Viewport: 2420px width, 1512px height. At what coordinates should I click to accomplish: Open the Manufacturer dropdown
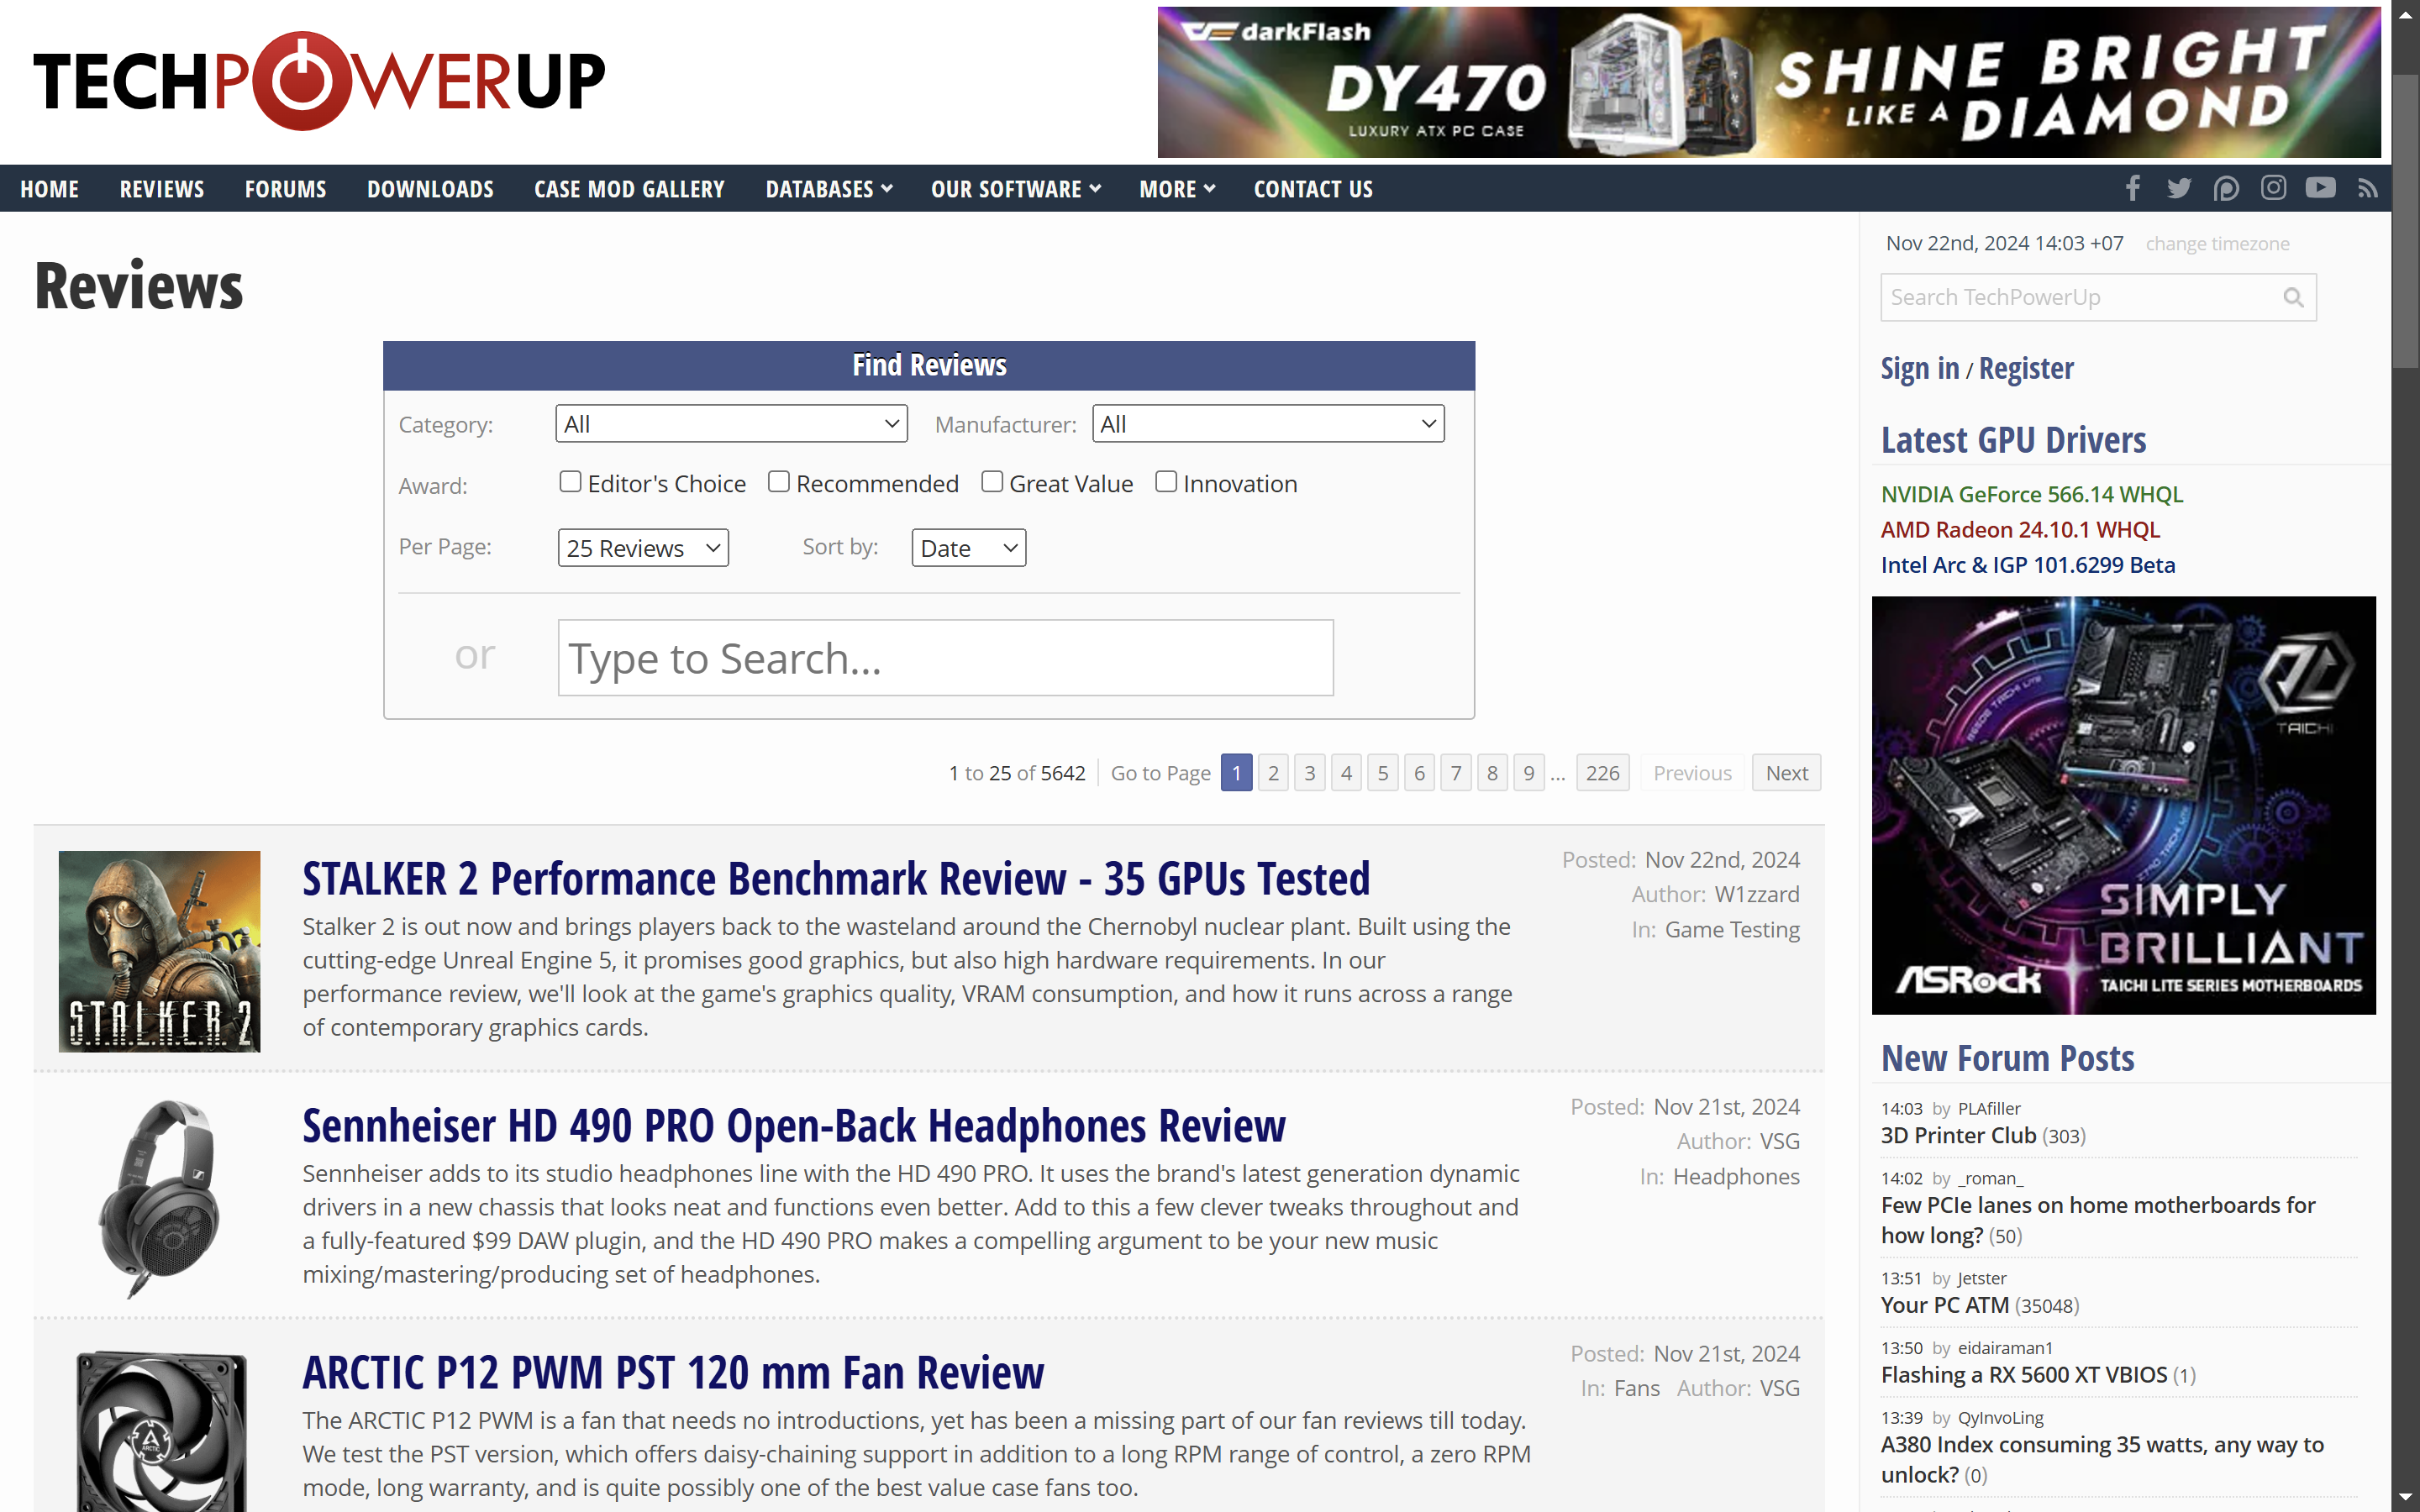click(x=1268, y=424)
